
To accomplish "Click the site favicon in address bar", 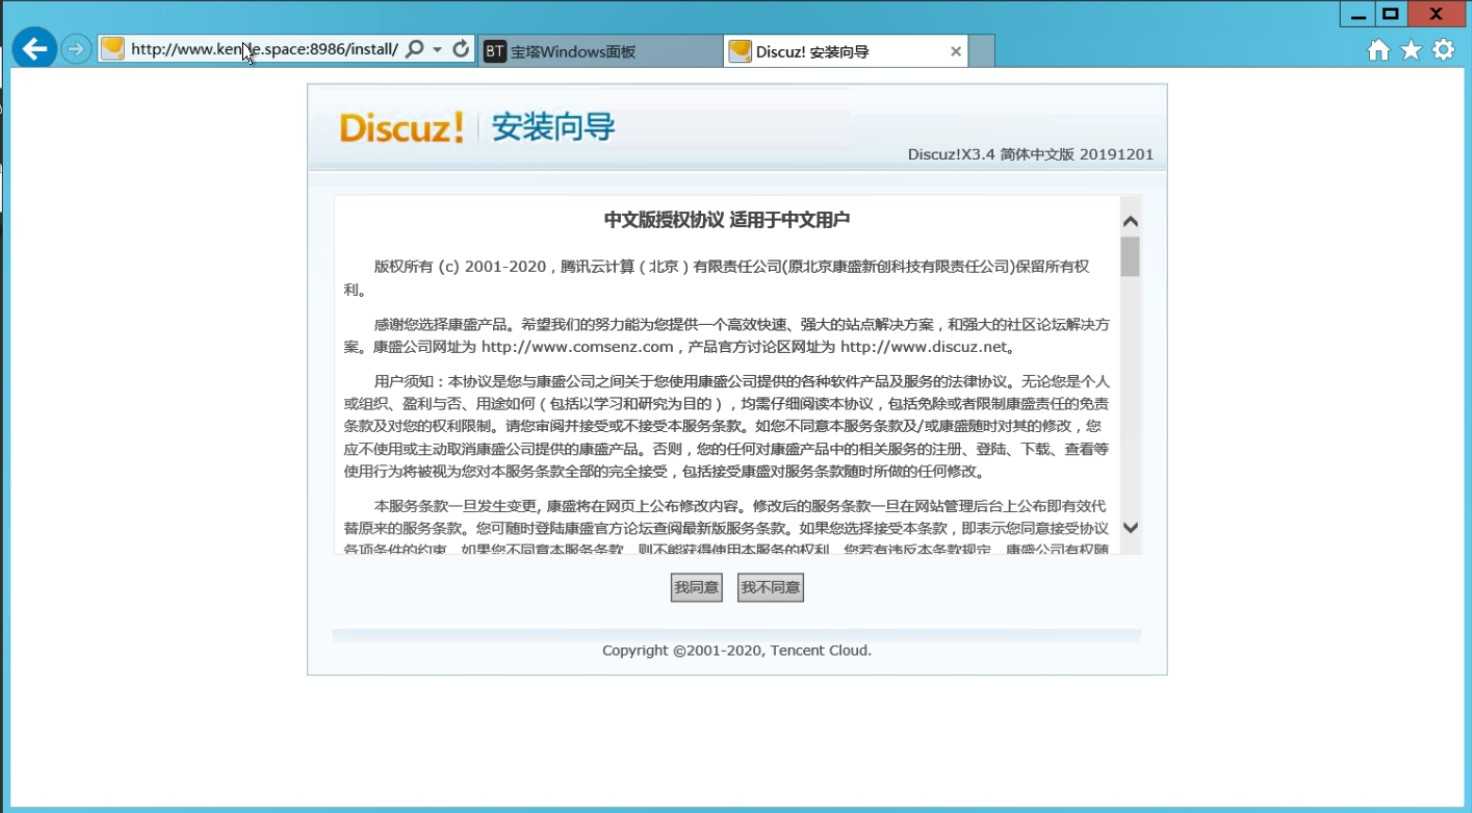I will [x=113, y=48].
